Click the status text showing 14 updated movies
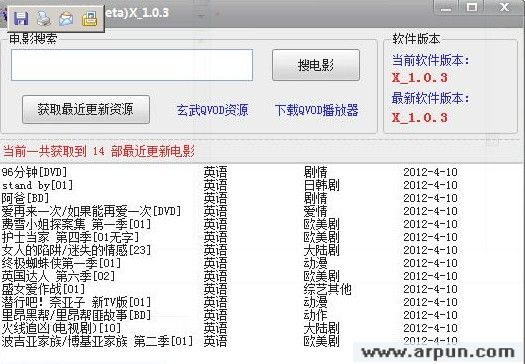525x364 pixels. (99, 152)
